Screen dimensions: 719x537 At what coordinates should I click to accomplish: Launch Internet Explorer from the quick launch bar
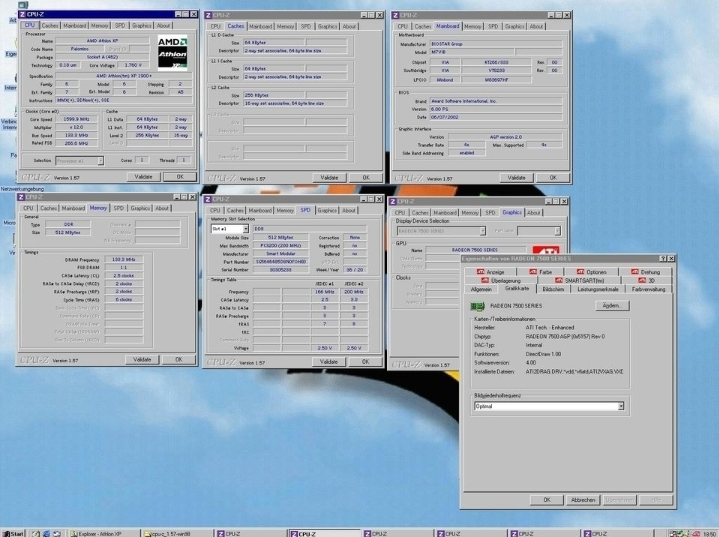coord(46,533)
